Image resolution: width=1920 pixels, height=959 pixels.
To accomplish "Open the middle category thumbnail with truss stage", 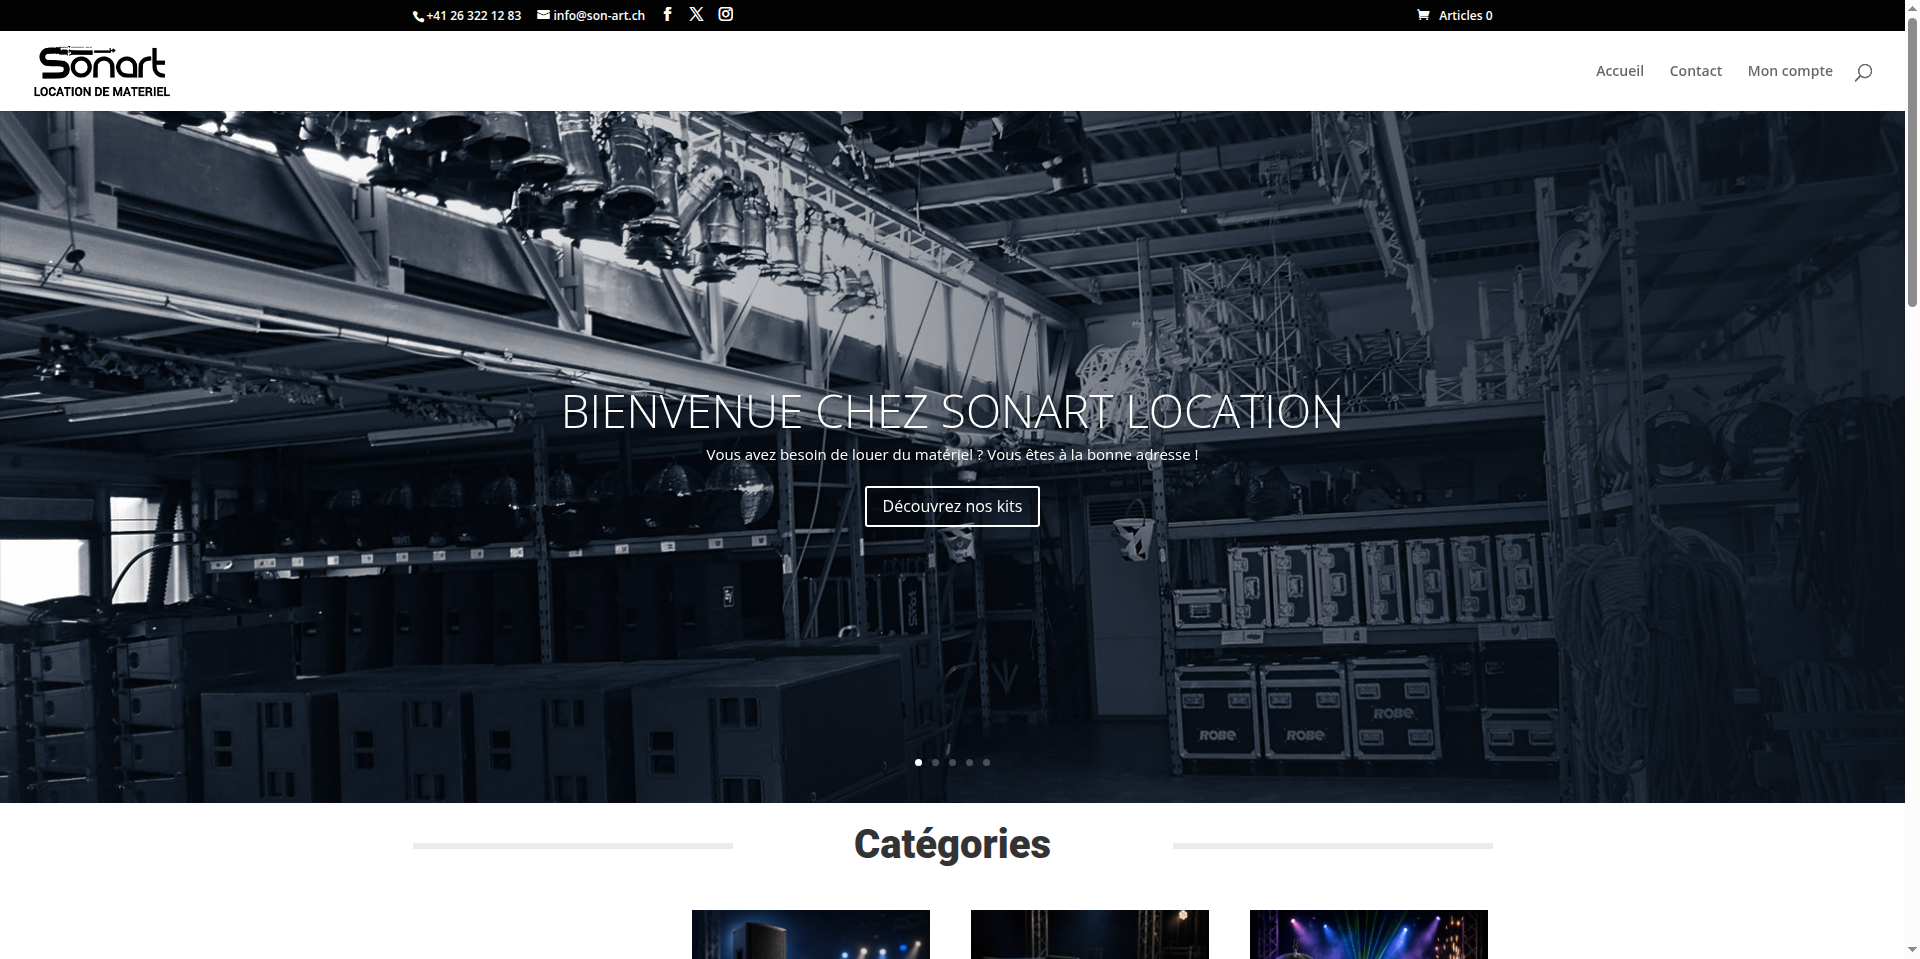I will click(x=1090, y=934).
